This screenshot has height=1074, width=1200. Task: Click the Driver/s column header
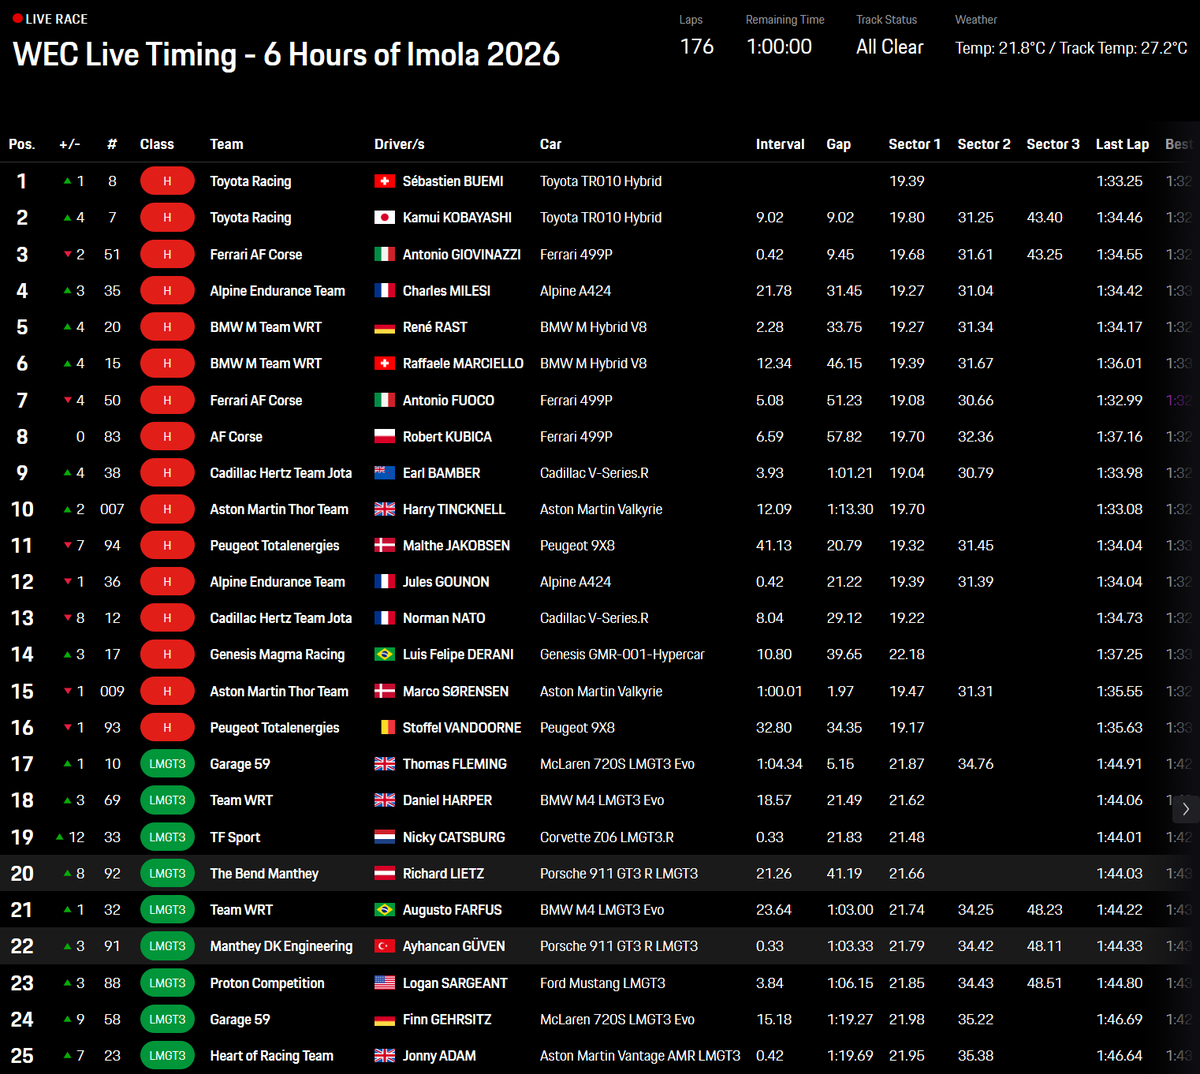(x=399, y=144)
